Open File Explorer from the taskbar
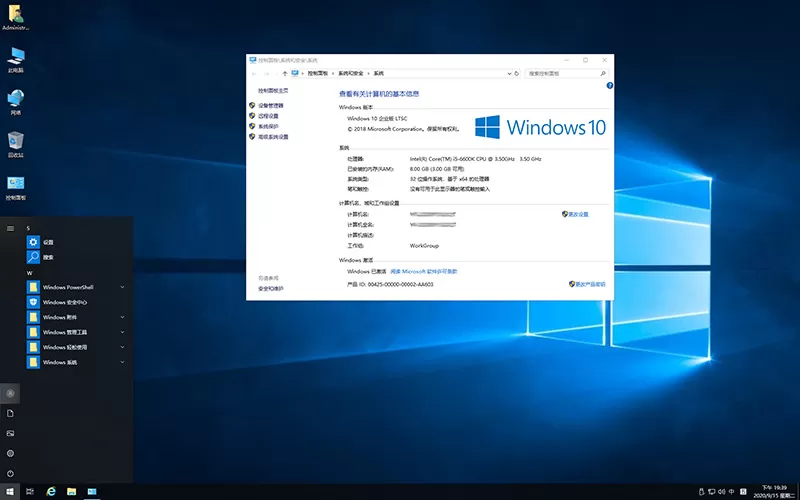The height and width of the screenshot is (500, 800). point(71,492)
